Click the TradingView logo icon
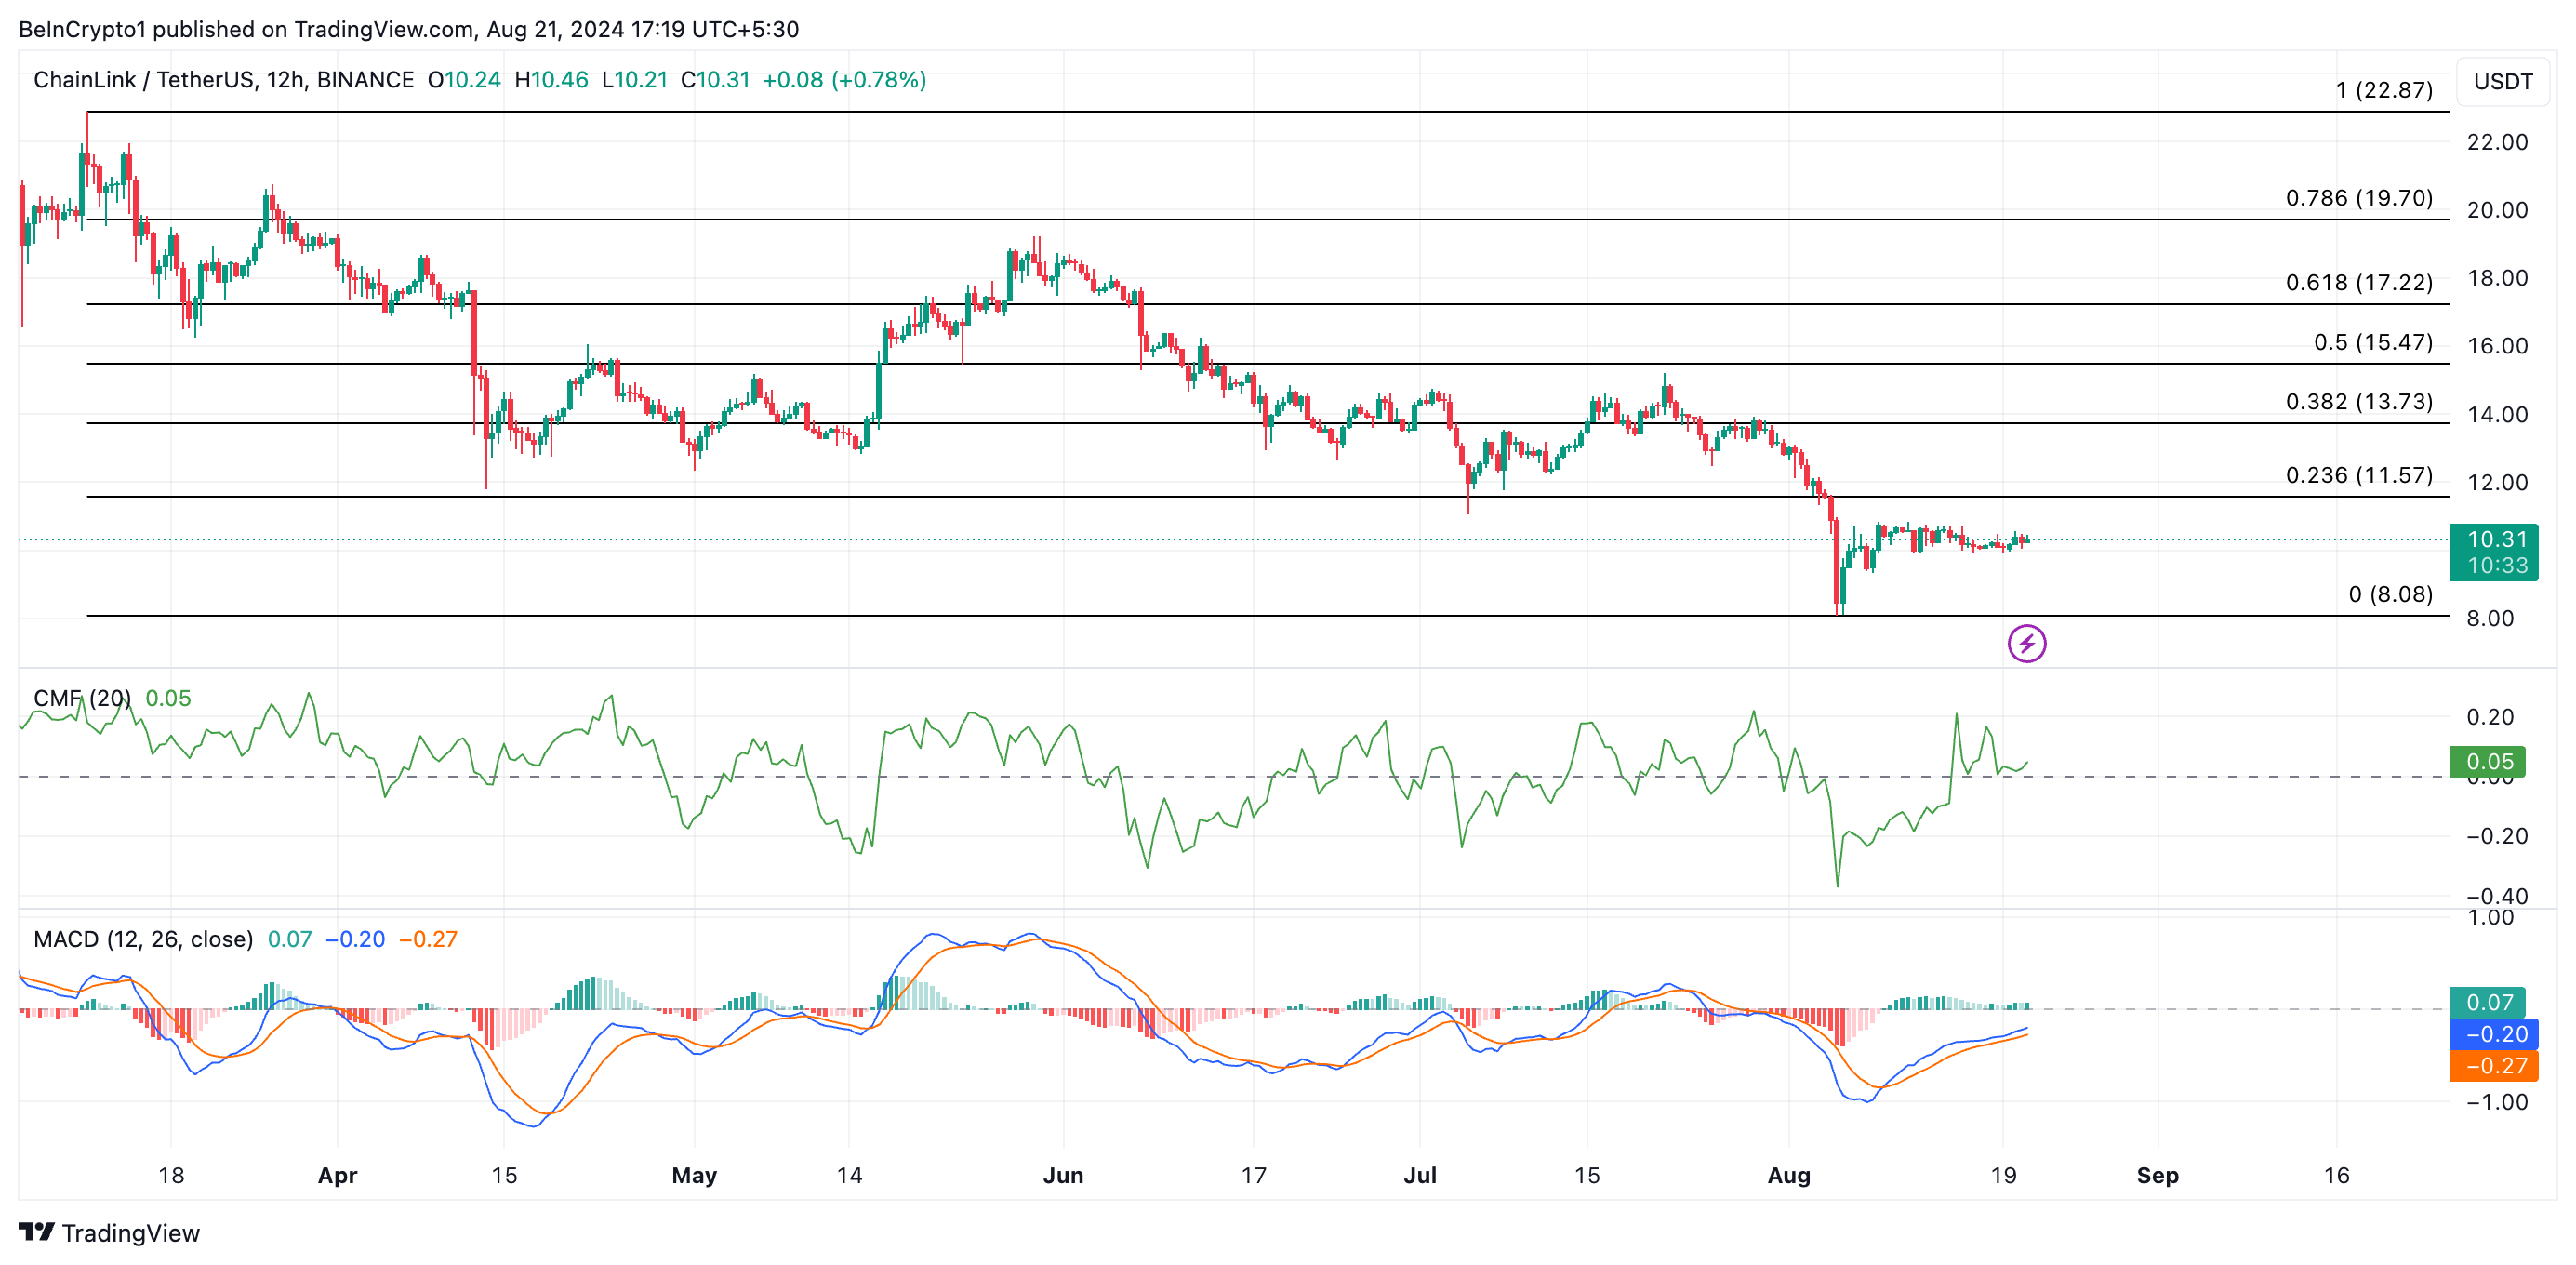The width and height of the screenshot is (2576, 1265). tap(36, 1232)
